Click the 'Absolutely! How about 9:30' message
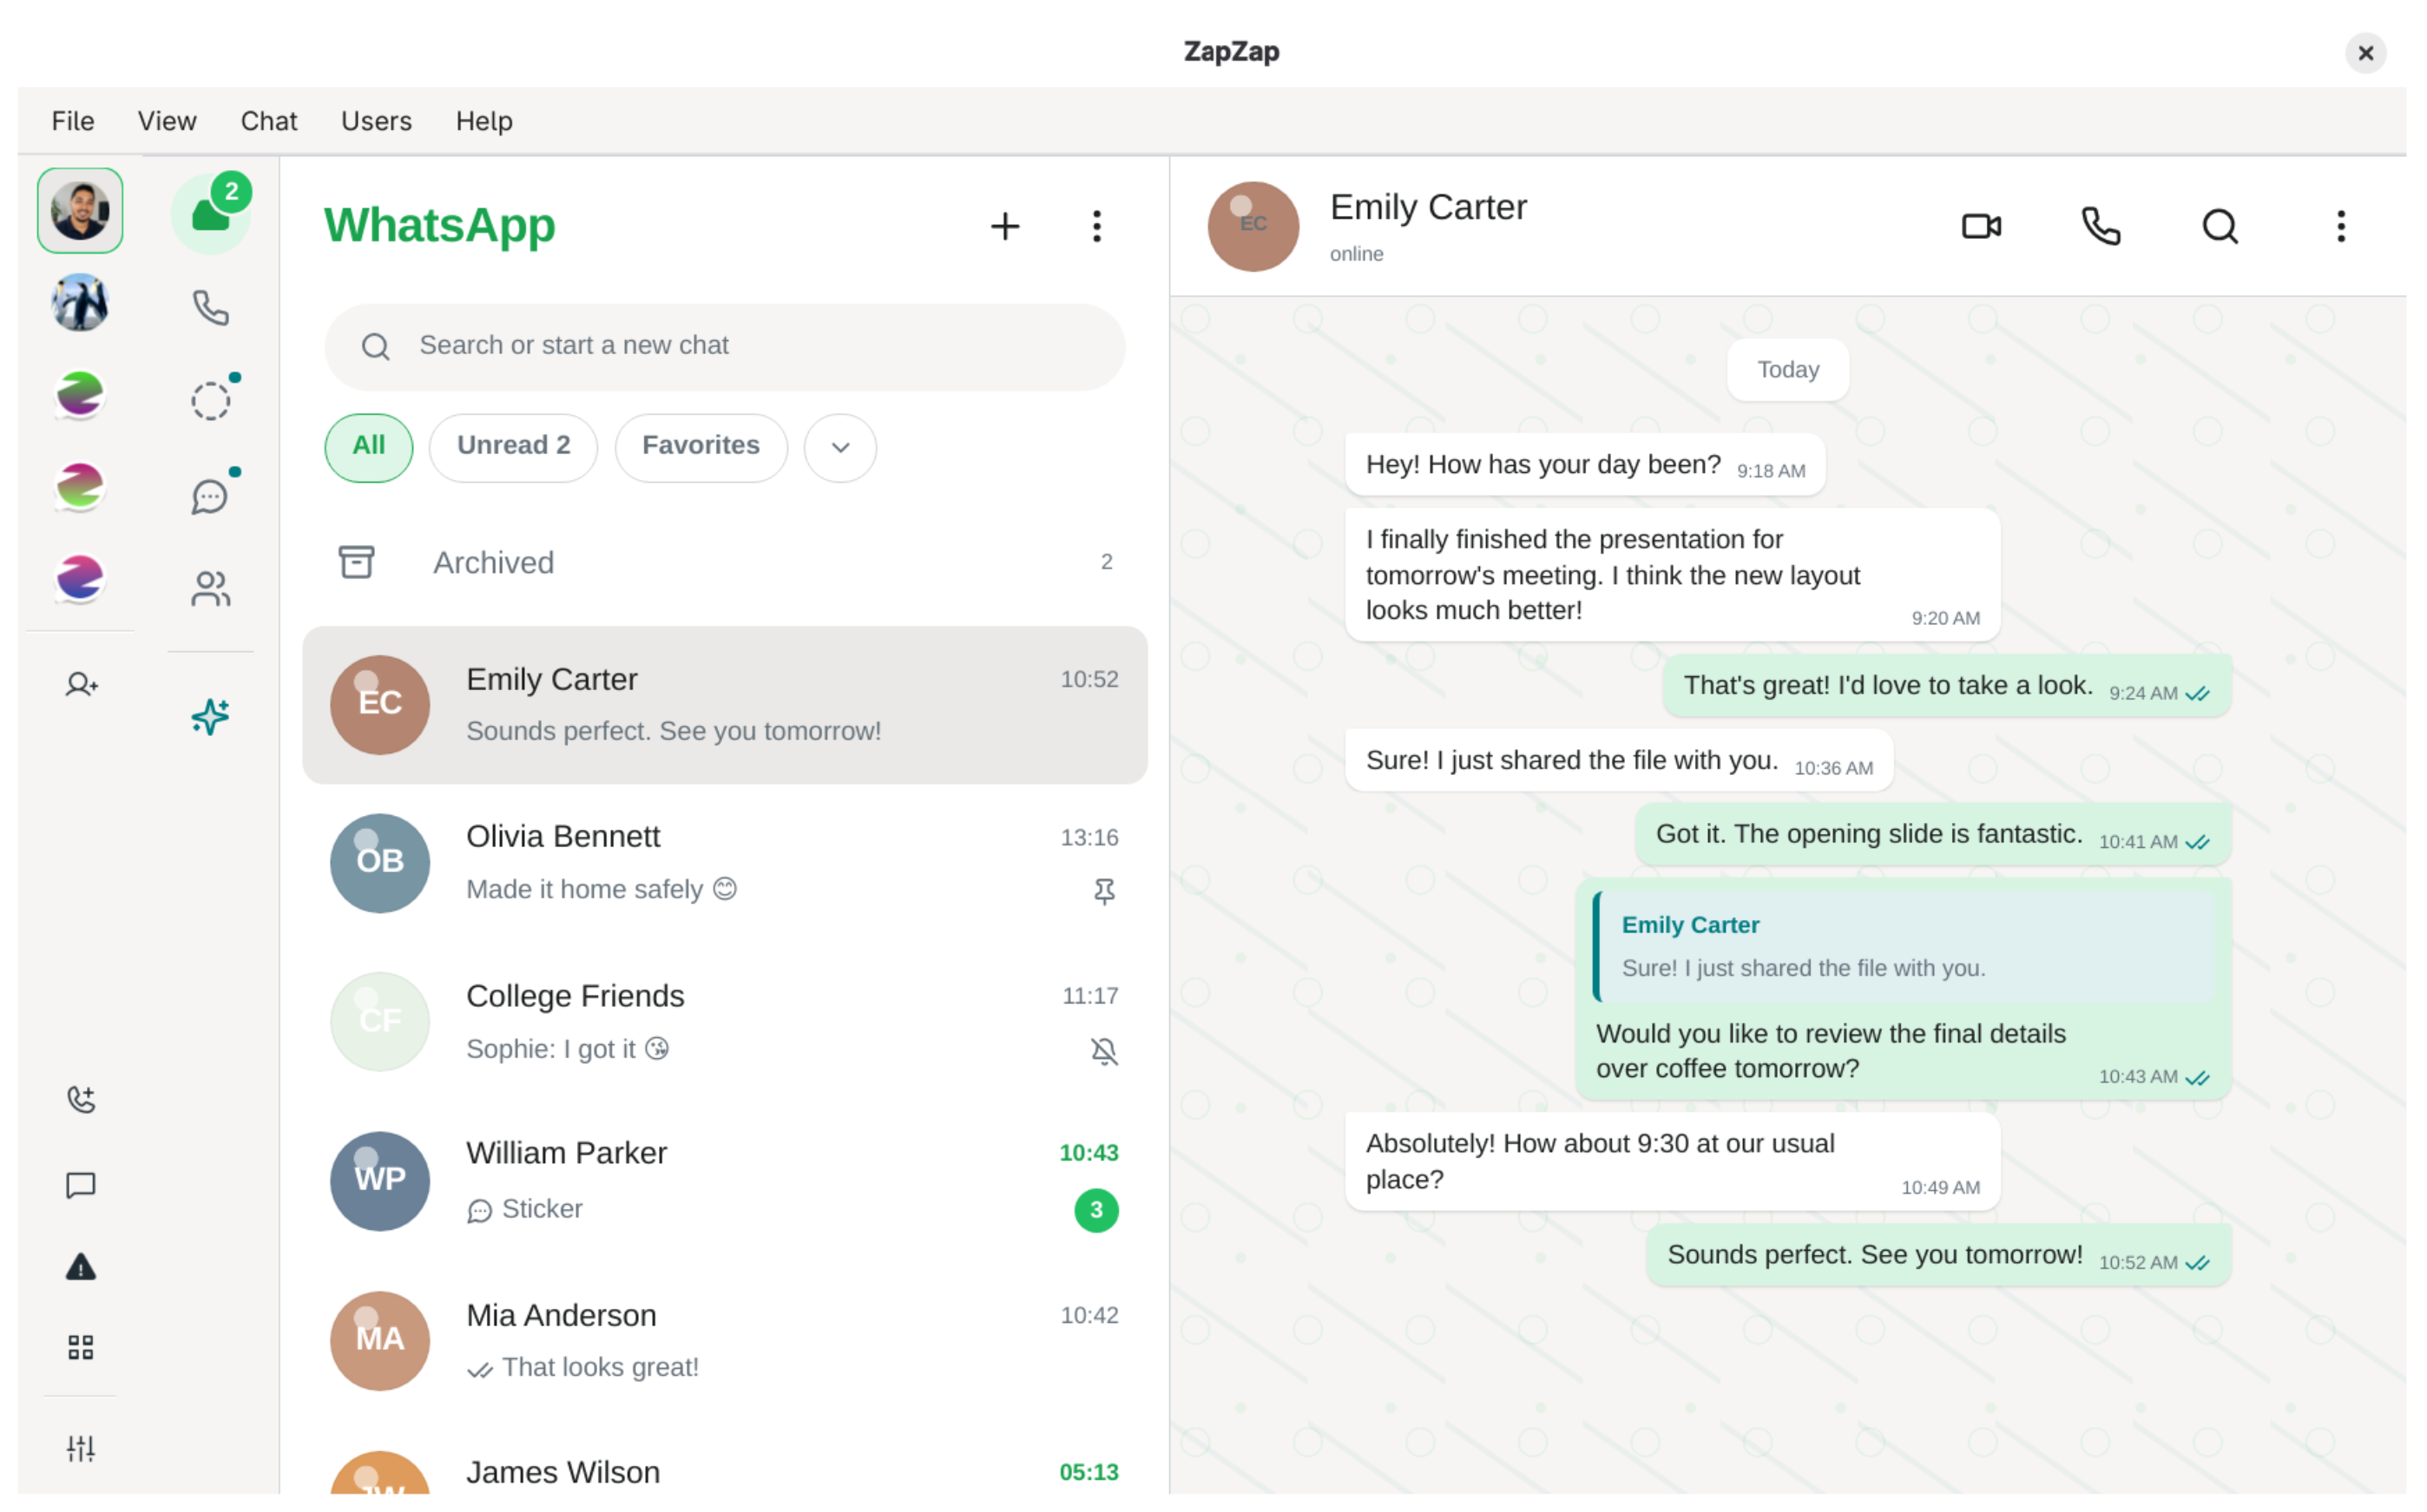 1672,1161
